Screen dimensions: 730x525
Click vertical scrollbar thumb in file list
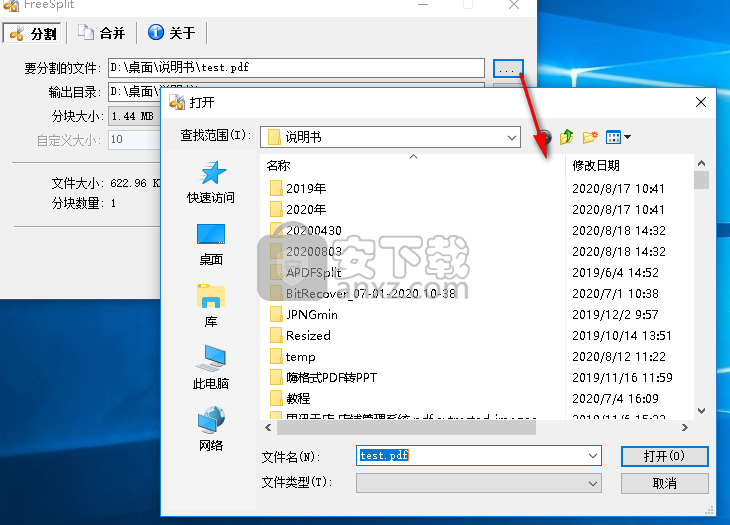pyautogui.click(x=701, y=180)
